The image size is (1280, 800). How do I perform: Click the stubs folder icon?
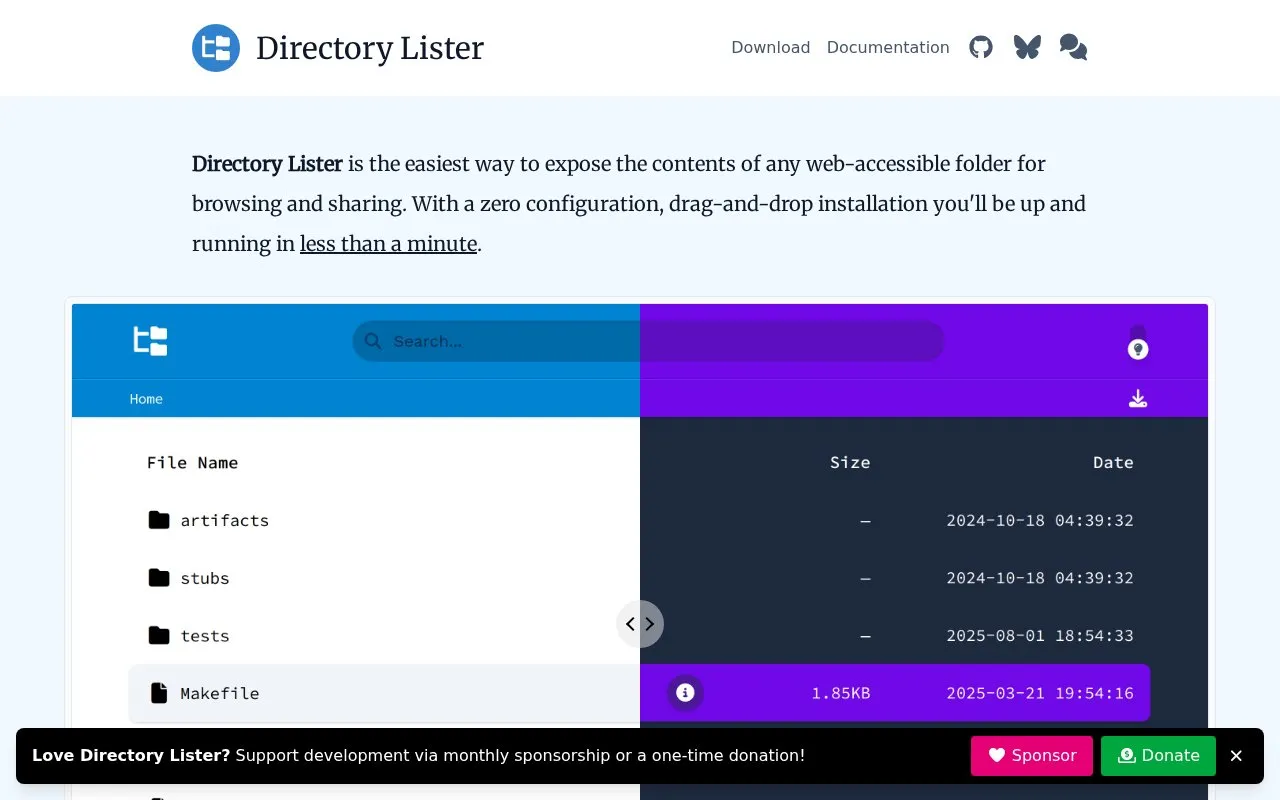pos(159,578)
